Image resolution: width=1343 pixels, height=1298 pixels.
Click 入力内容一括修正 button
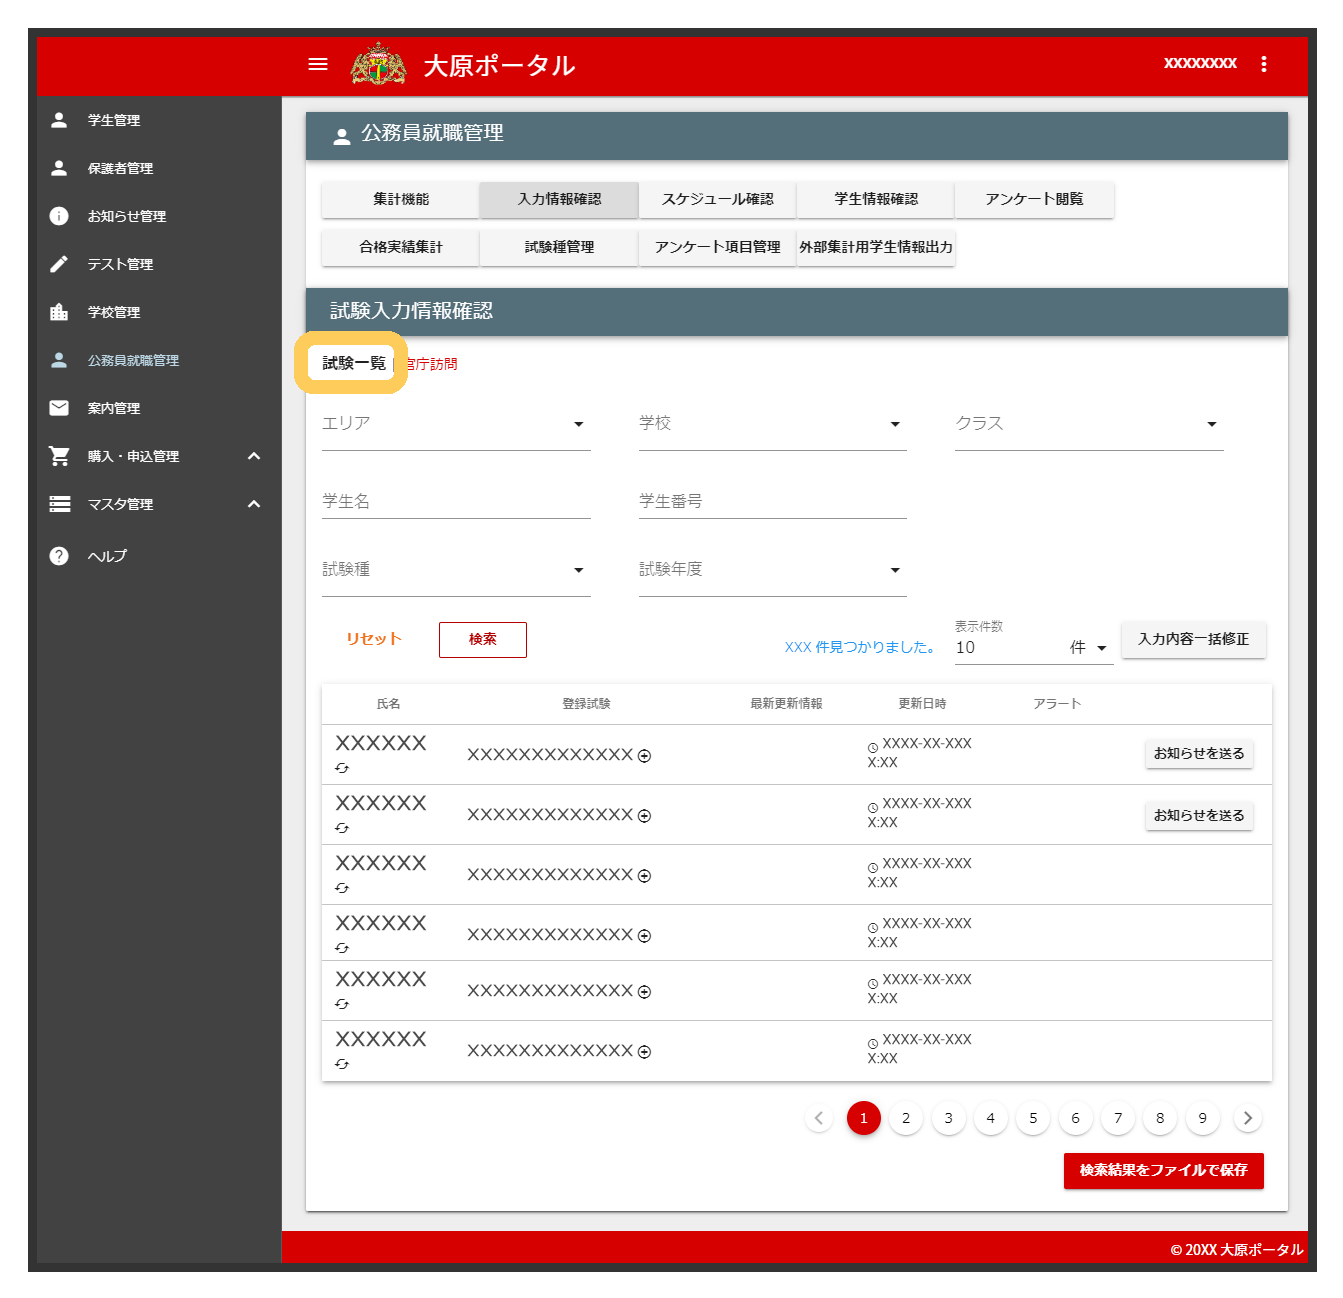1194,639
